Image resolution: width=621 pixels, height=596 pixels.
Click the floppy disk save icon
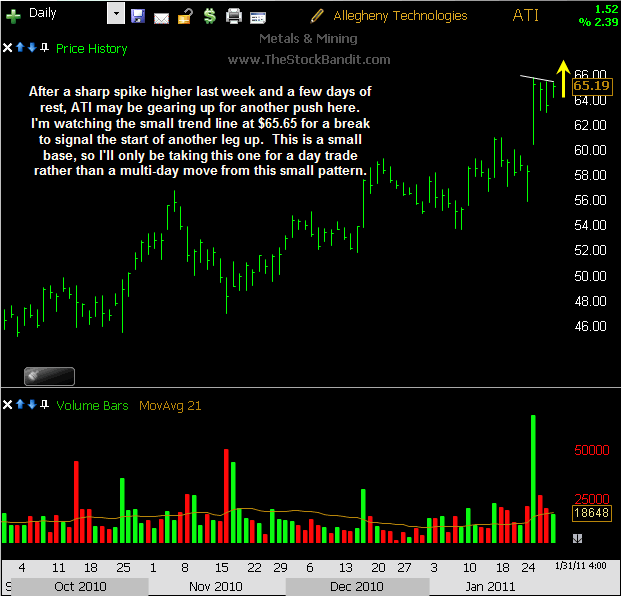[x=138, y=16]
